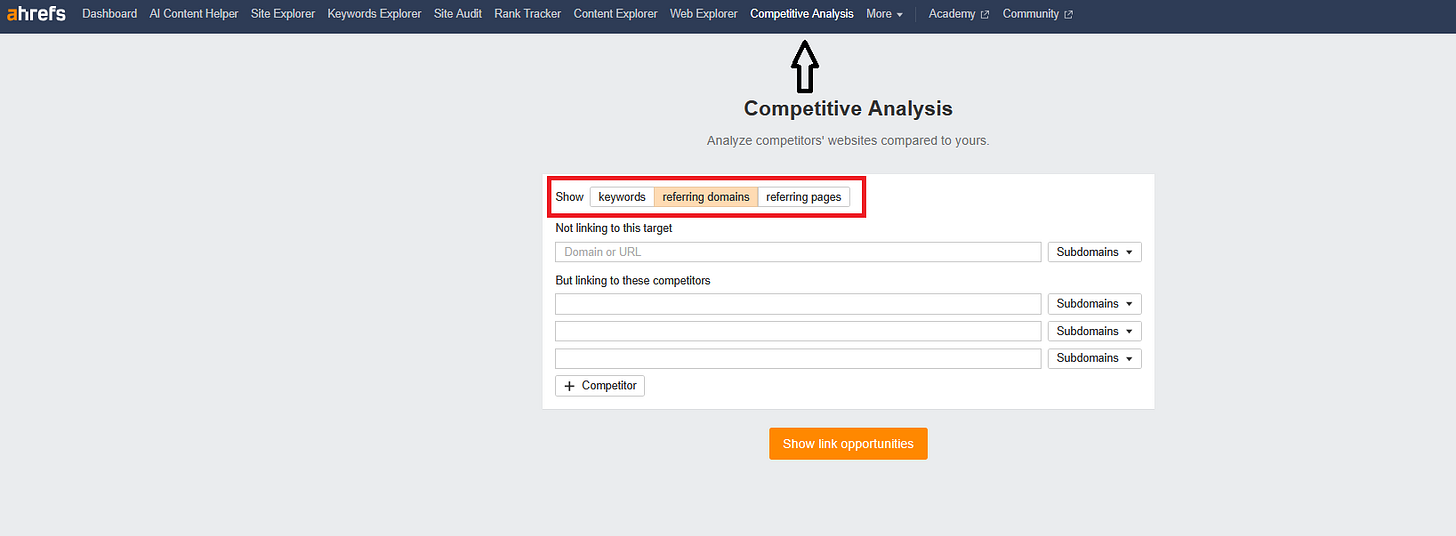Switch Show option to referring pages
1456x536 pixels.
pyautogui.click(x=804, y=197)
